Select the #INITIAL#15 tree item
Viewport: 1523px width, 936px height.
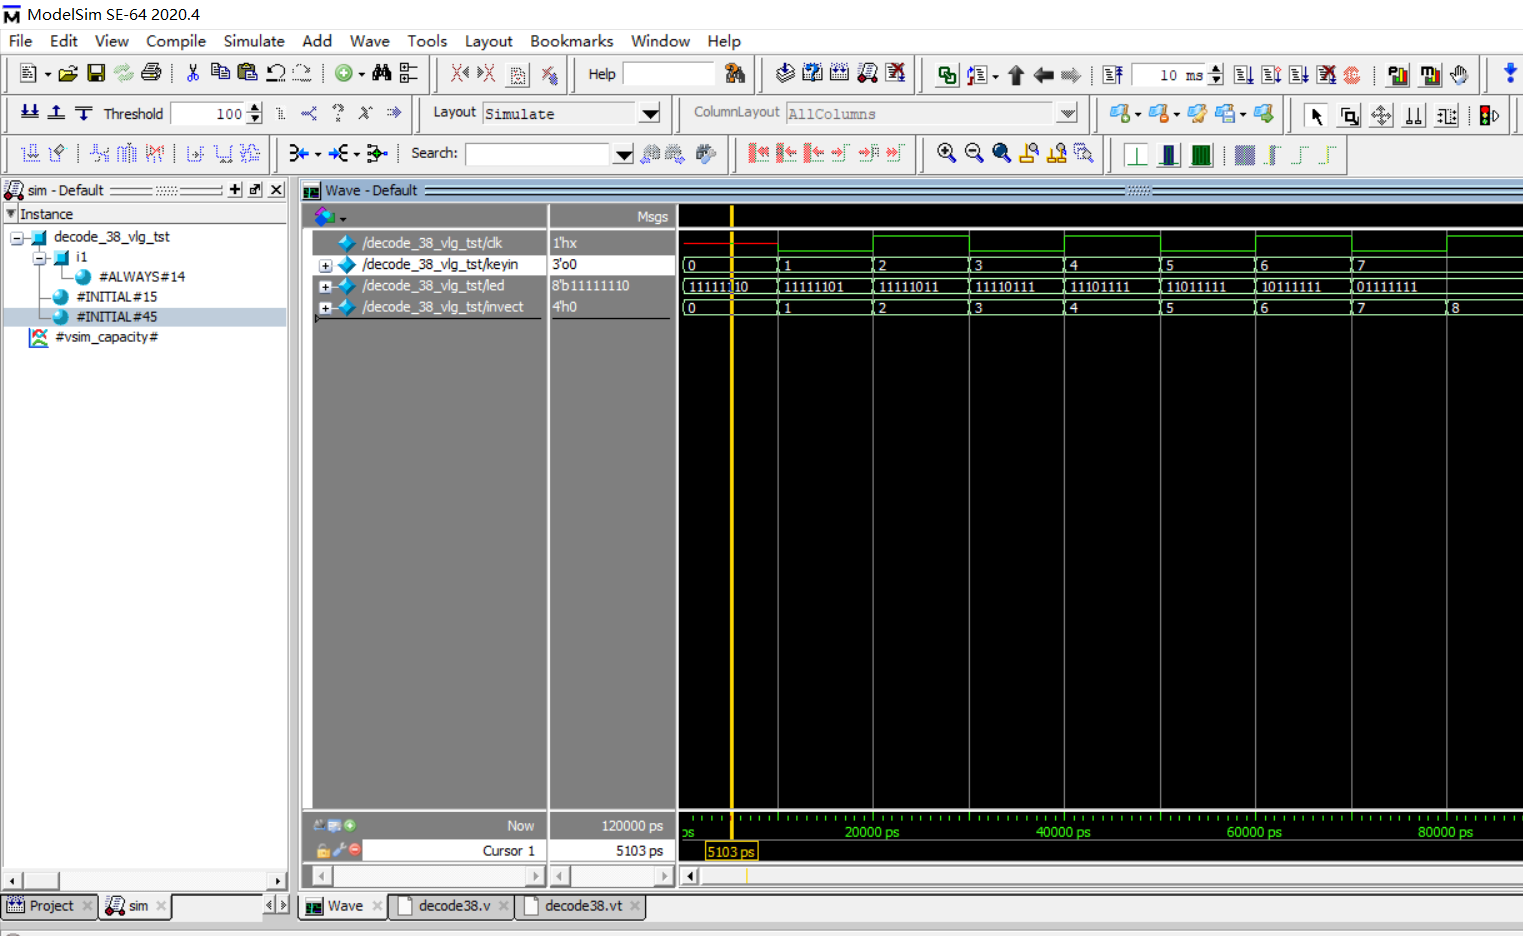117,297
